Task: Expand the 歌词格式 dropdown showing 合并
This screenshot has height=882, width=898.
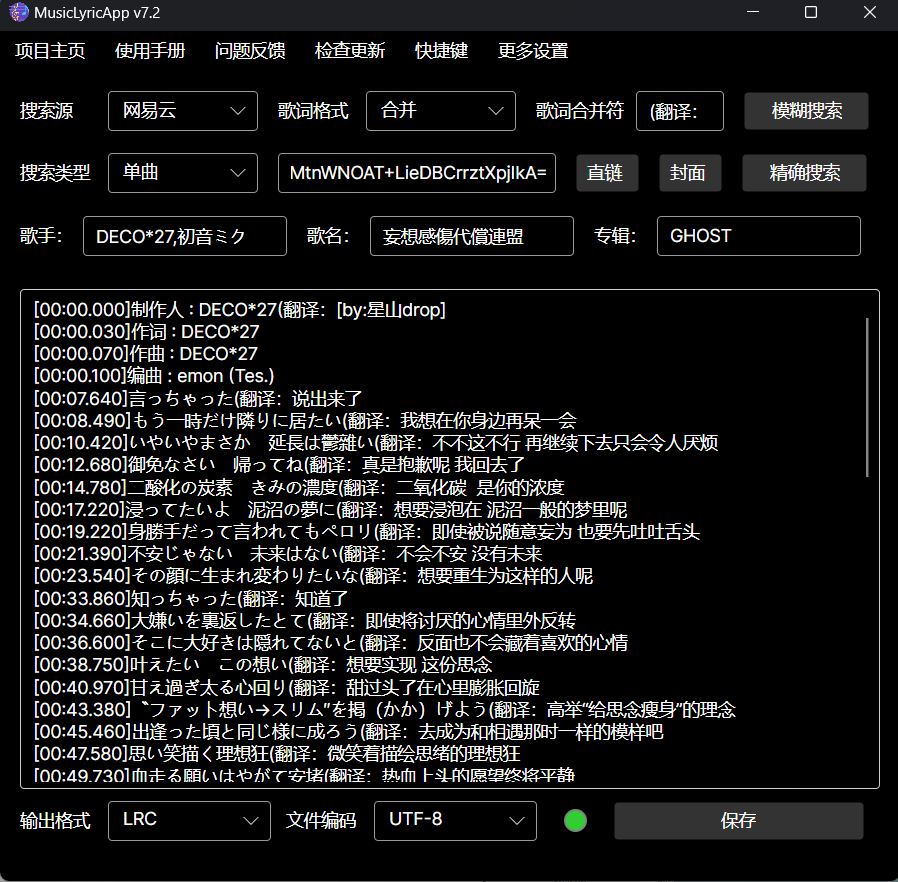Action: 441,111
